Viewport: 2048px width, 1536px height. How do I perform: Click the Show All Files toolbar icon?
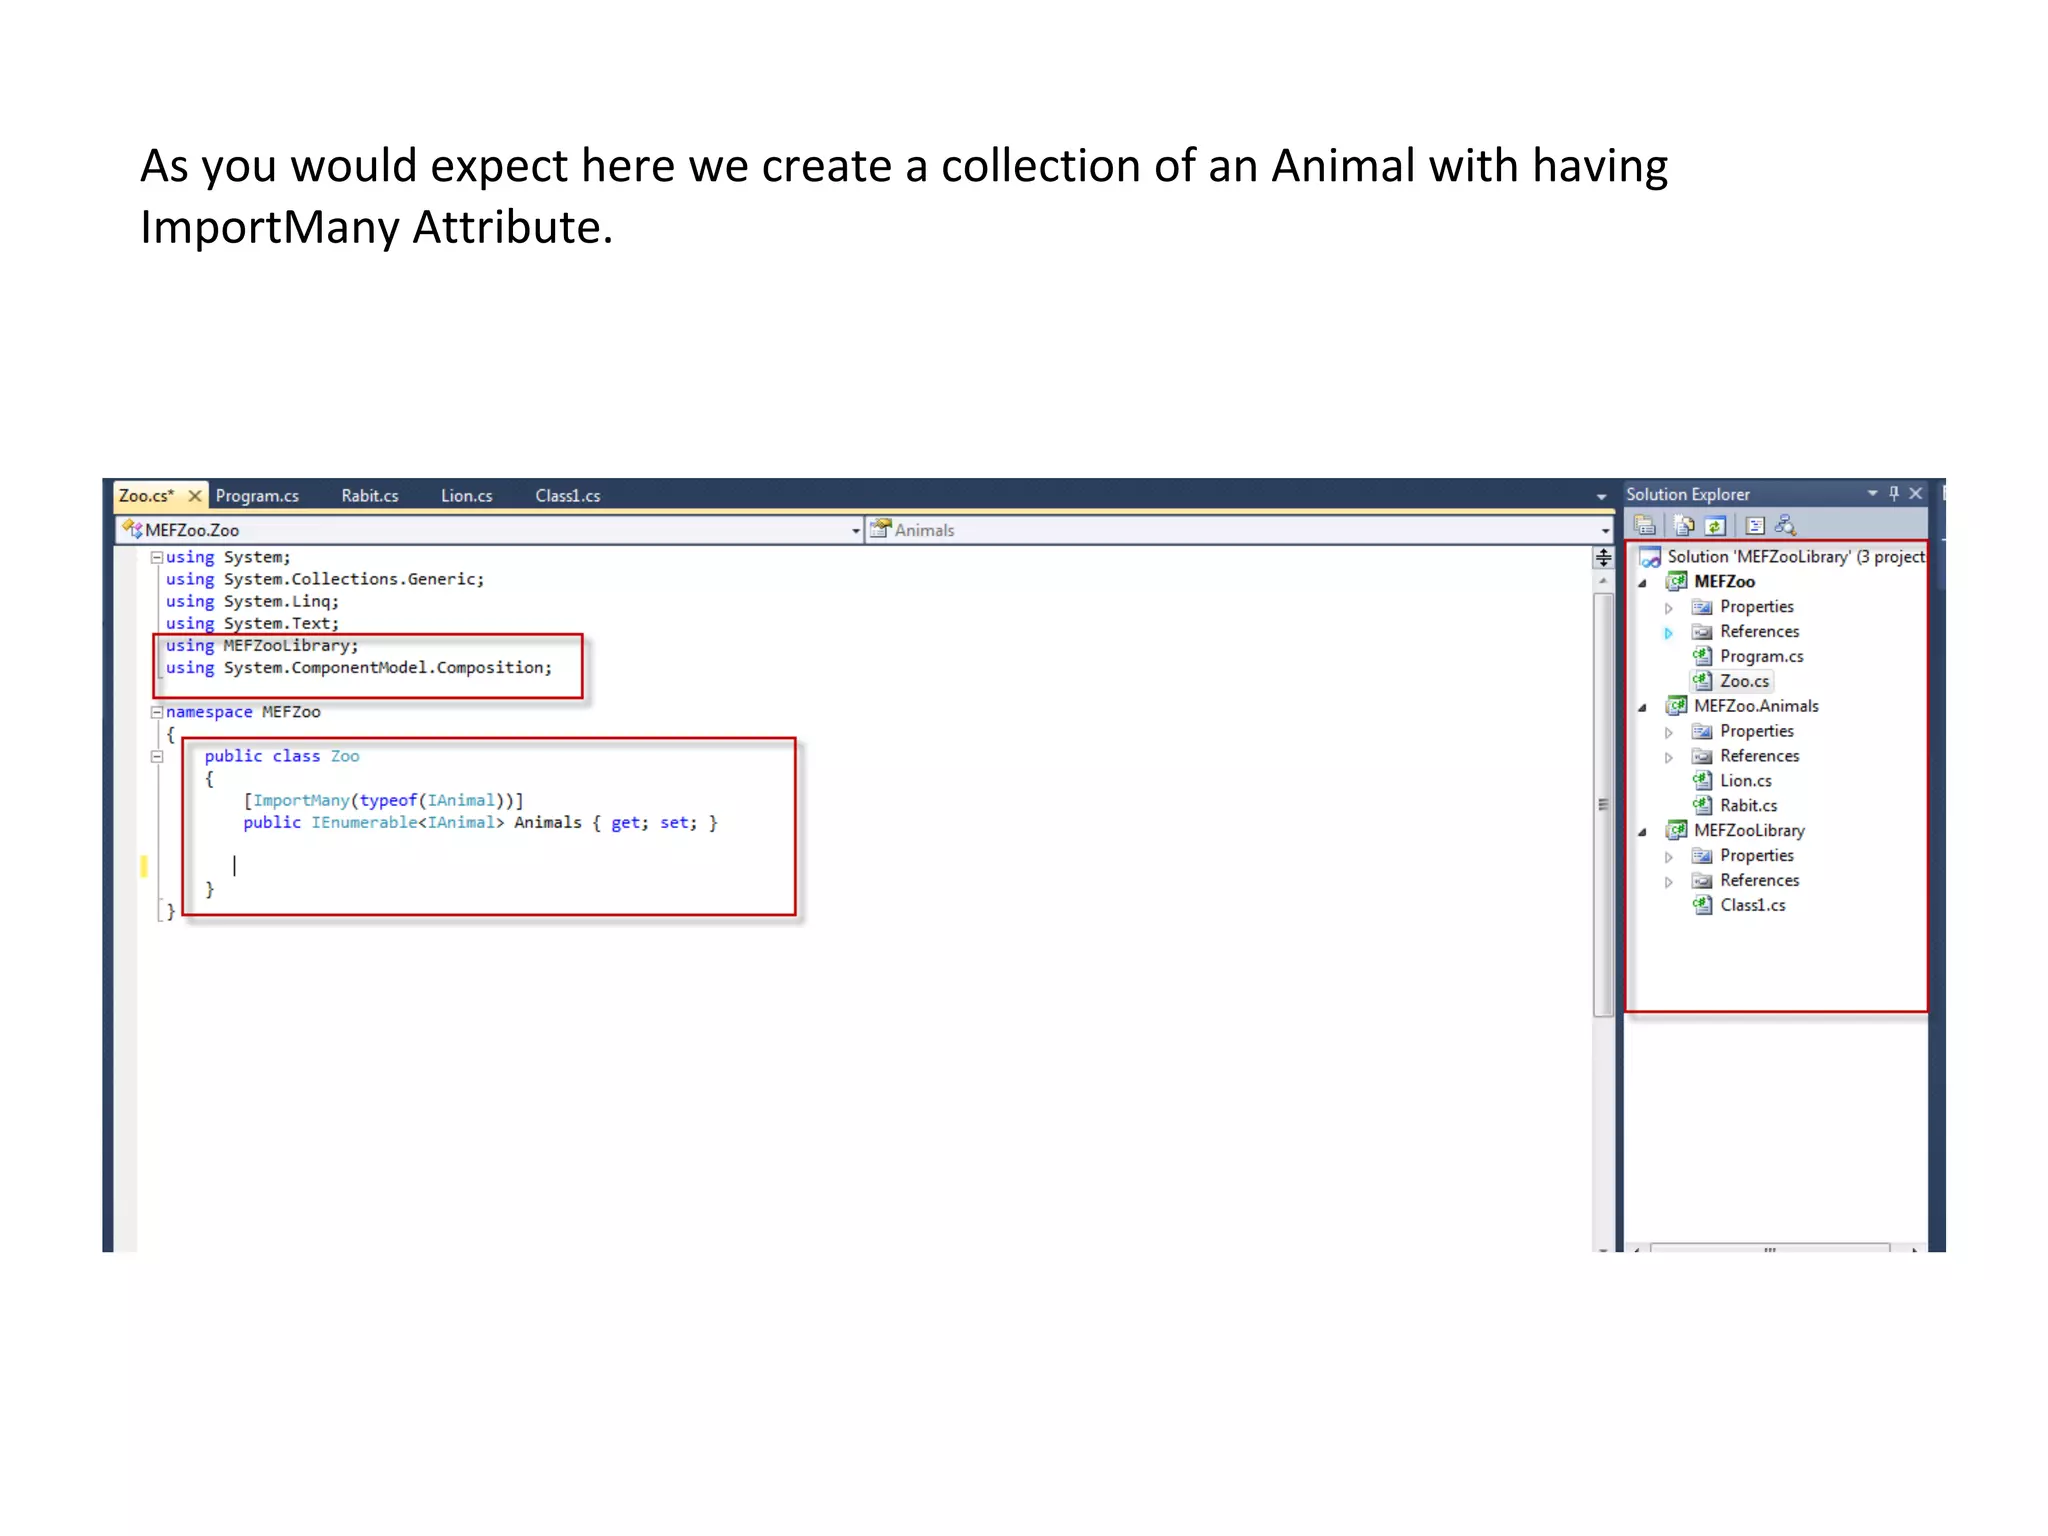click(x=1684, y=525)
